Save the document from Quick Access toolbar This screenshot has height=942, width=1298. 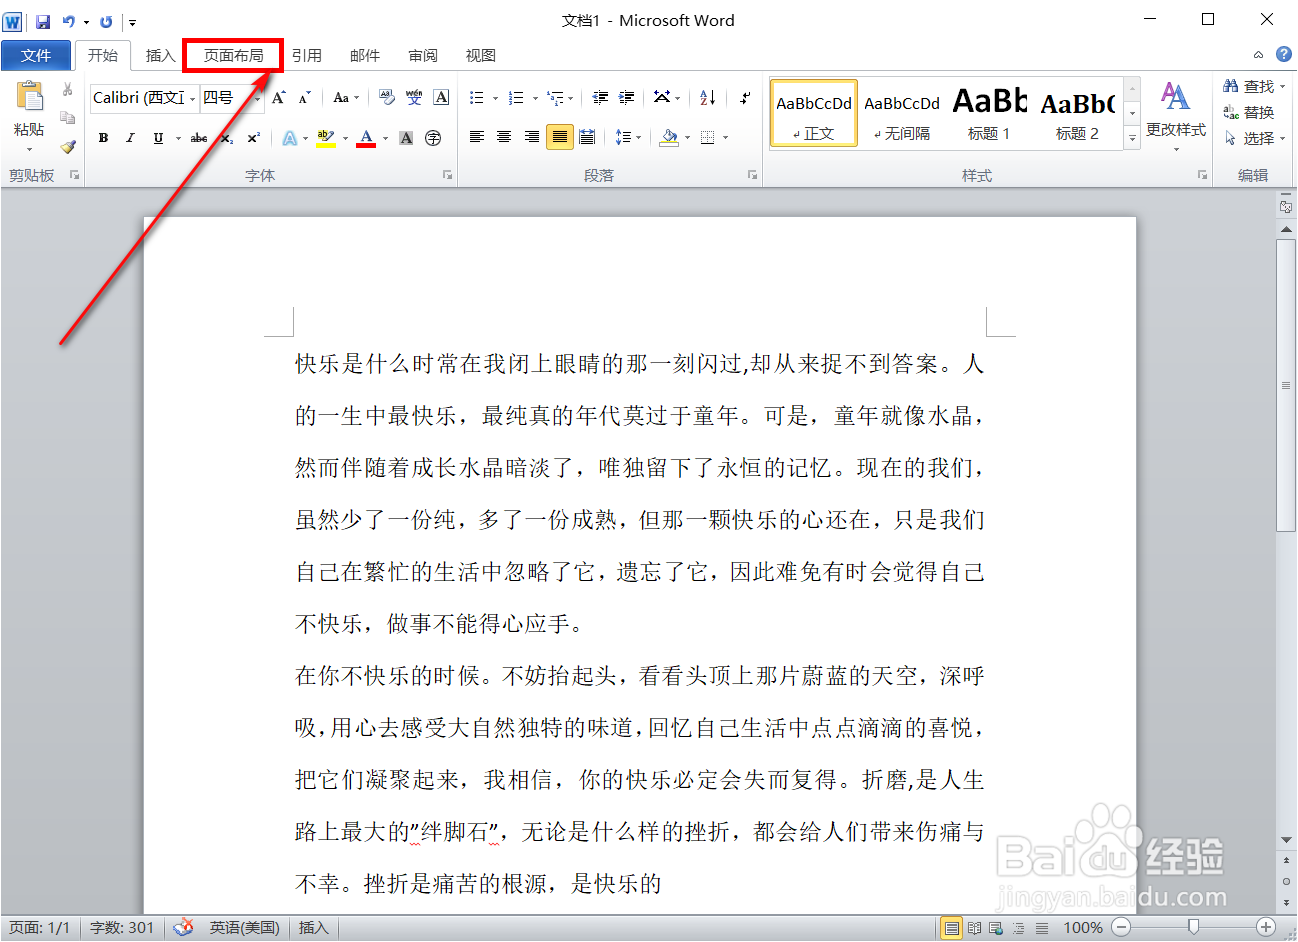43,21
